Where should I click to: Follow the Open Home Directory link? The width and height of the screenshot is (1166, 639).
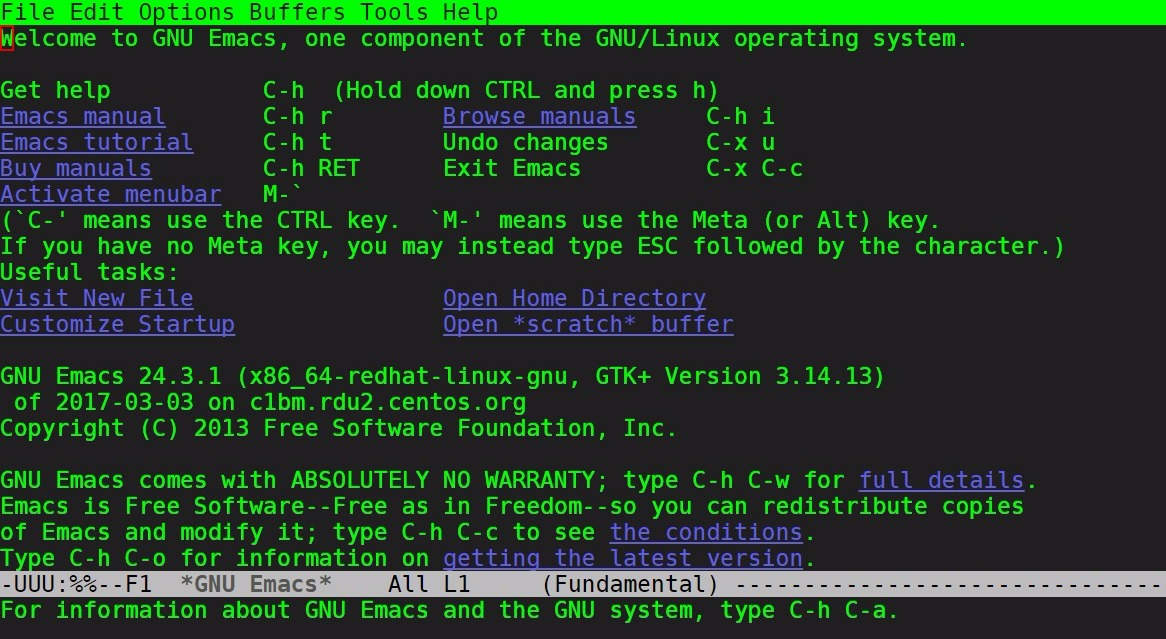coord(574,298)
